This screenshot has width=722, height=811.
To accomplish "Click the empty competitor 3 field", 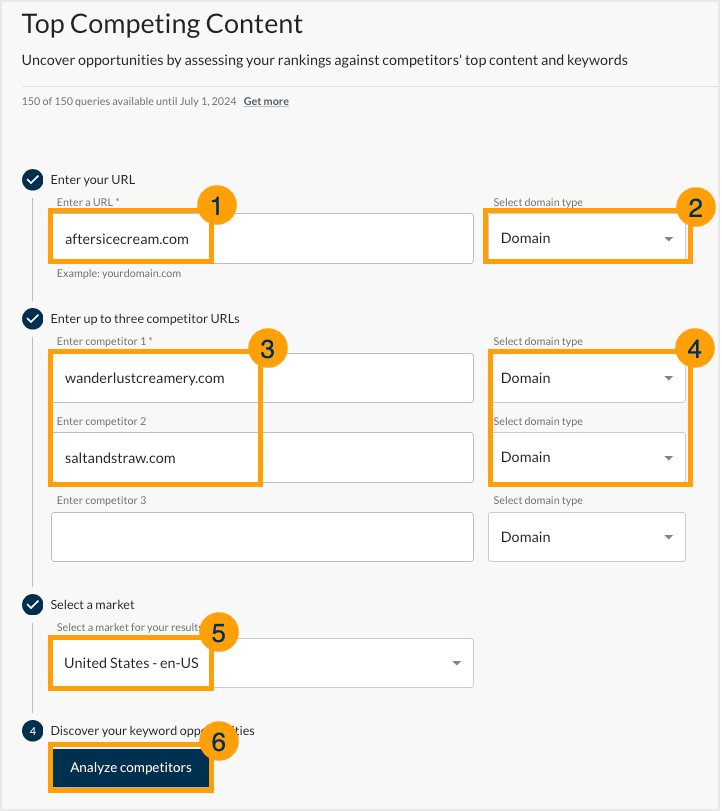I will point(260,537).
